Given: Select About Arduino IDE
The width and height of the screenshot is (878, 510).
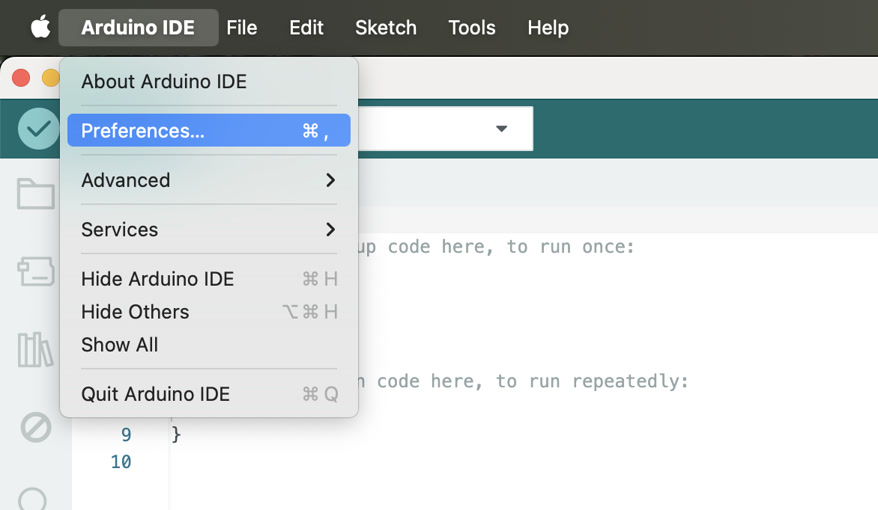Looking at the screenshot, I should 209,82.
